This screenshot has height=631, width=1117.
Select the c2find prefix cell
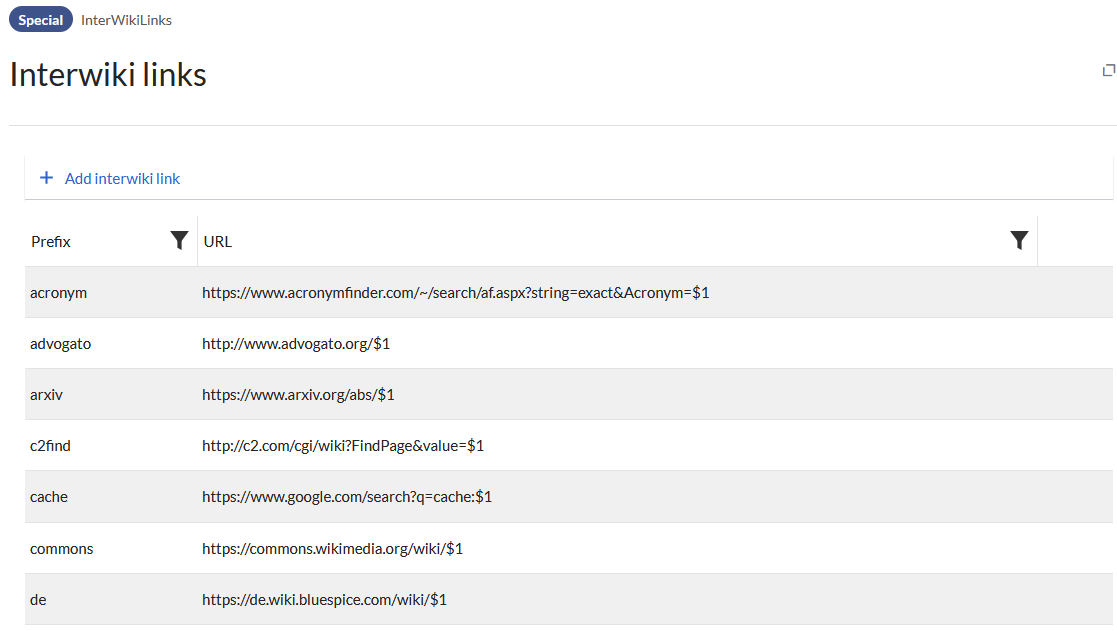pos(51,446)
